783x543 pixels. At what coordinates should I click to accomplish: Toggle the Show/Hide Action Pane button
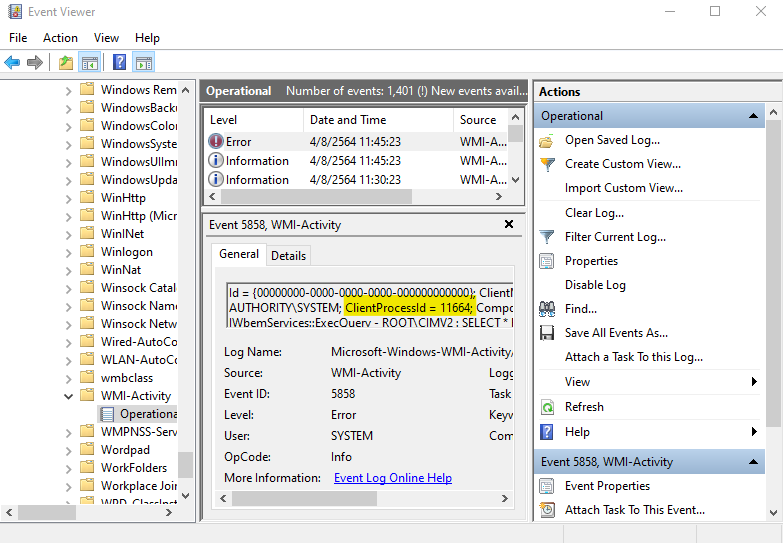click(x=143, y=62)
